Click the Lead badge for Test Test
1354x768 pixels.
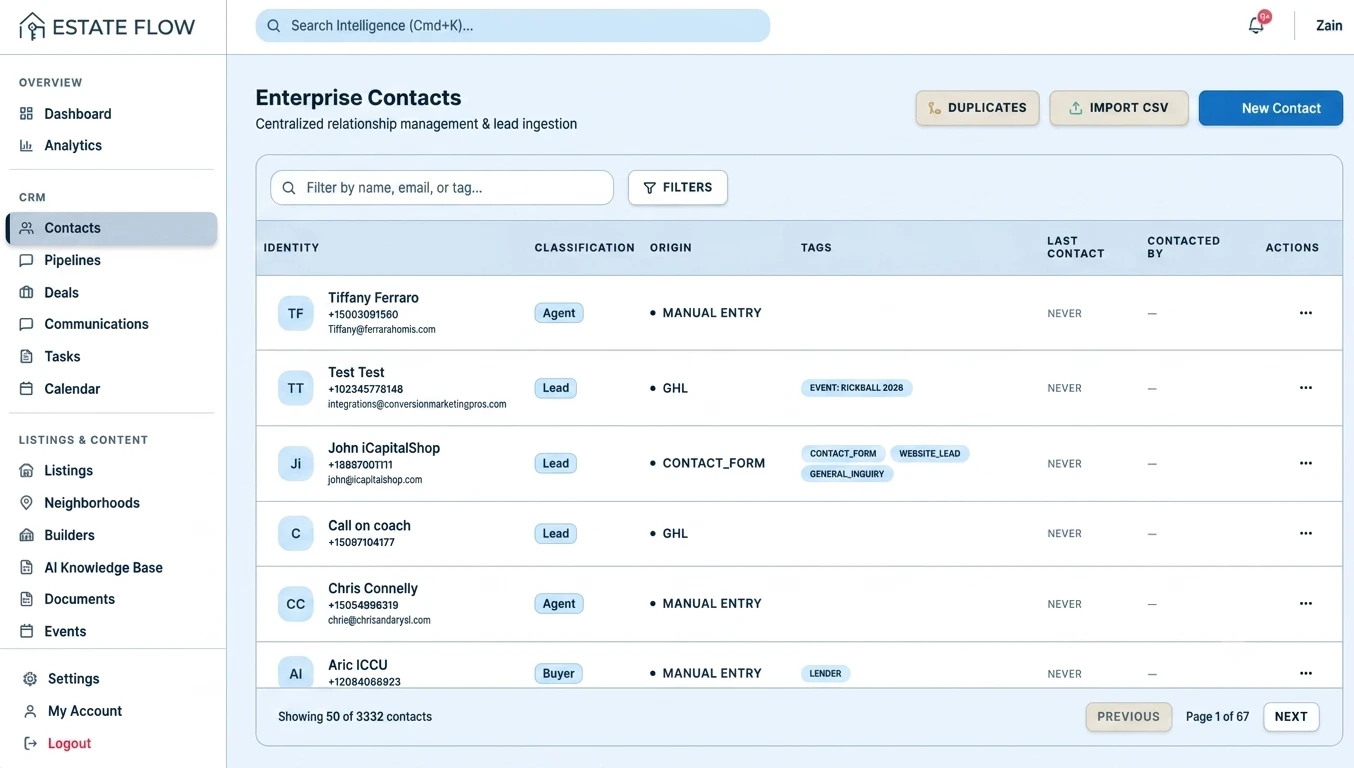point(555,388)
